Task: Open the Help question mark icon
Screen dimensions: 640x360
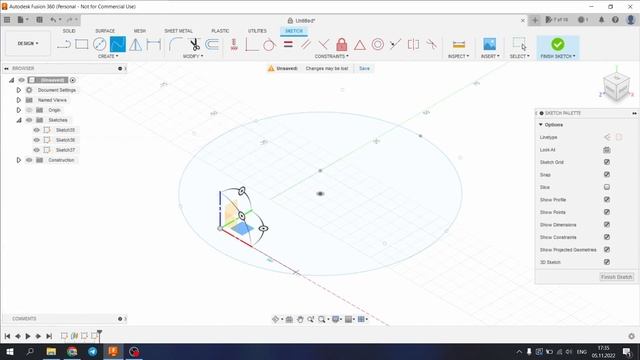Action: [615, 20]
